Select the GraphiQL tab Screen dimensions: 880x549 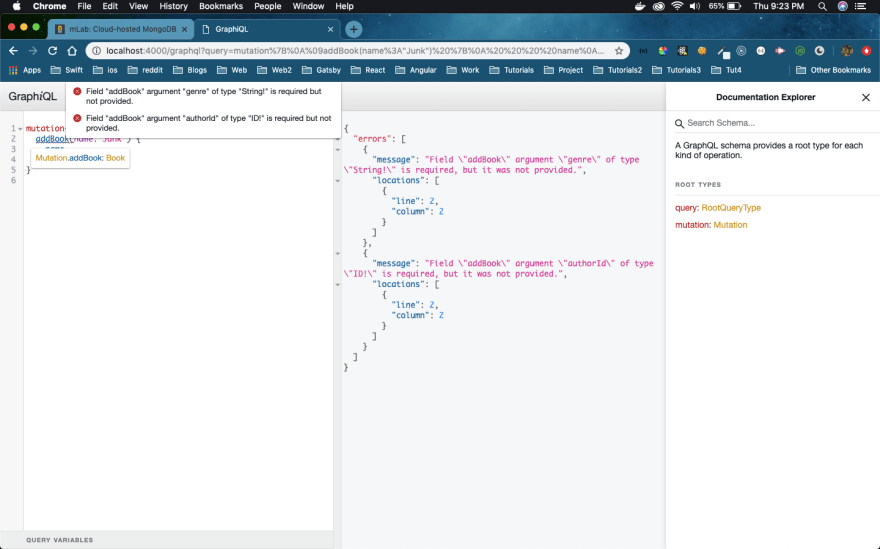(267, 29)
